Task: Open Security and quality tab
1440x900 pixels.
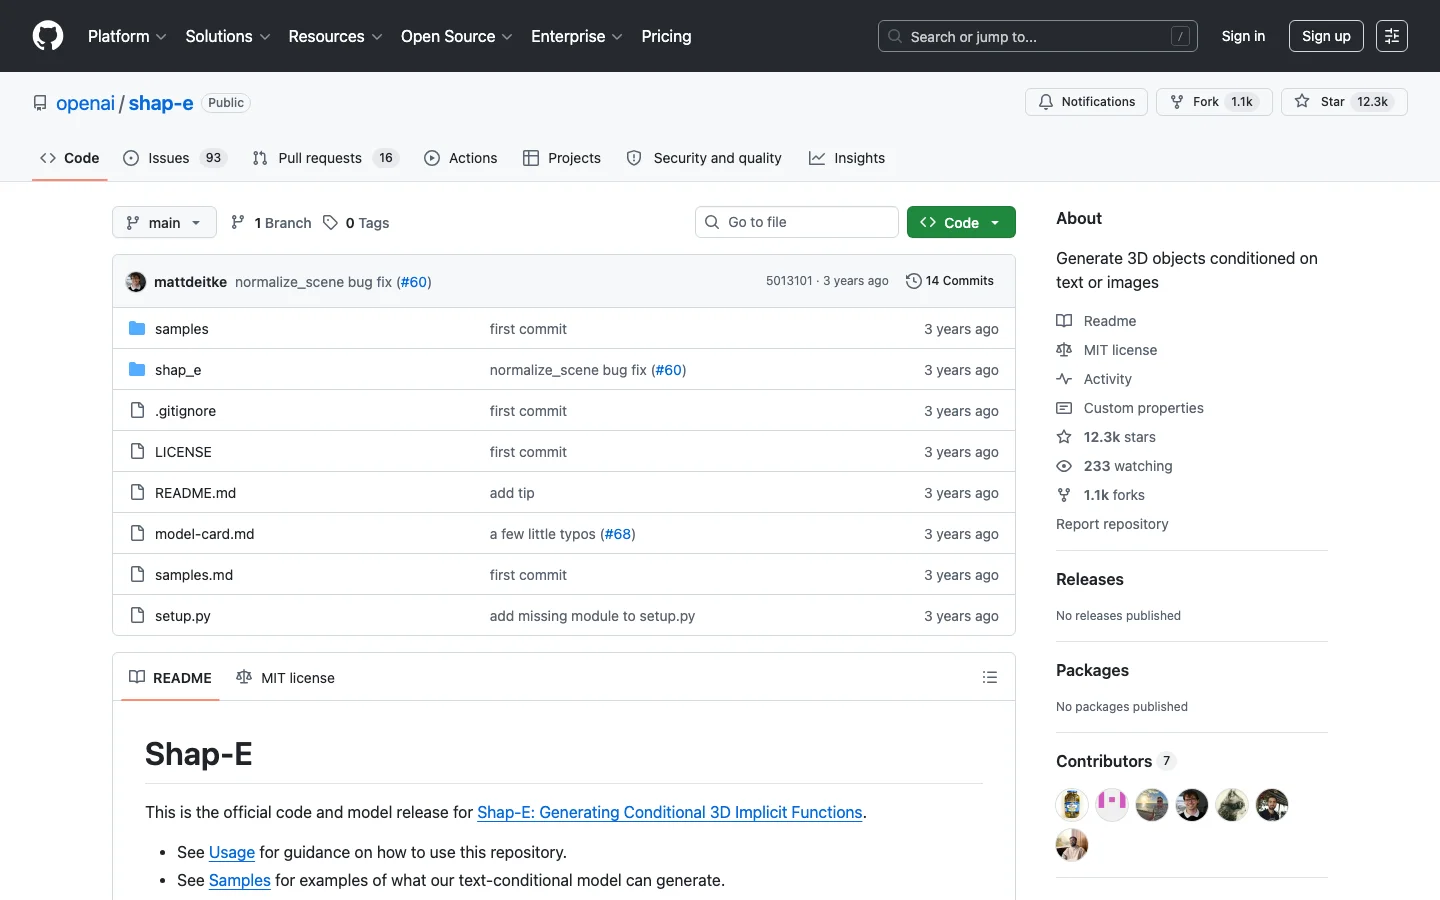Action: click(x=704, y=158)
